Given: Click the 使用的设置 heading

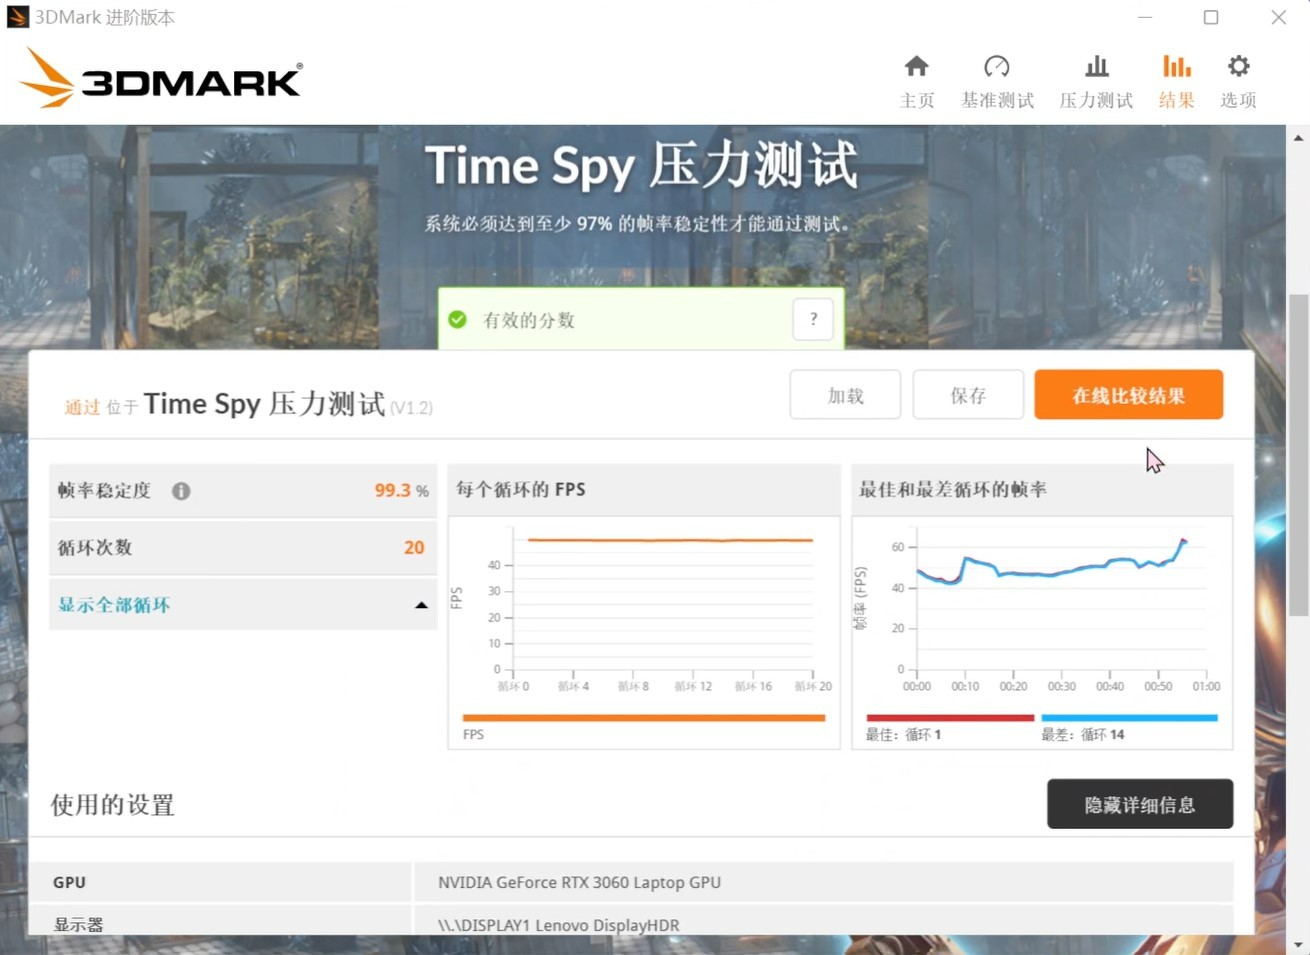Looking at the screenshot, I should pos(113,805).
